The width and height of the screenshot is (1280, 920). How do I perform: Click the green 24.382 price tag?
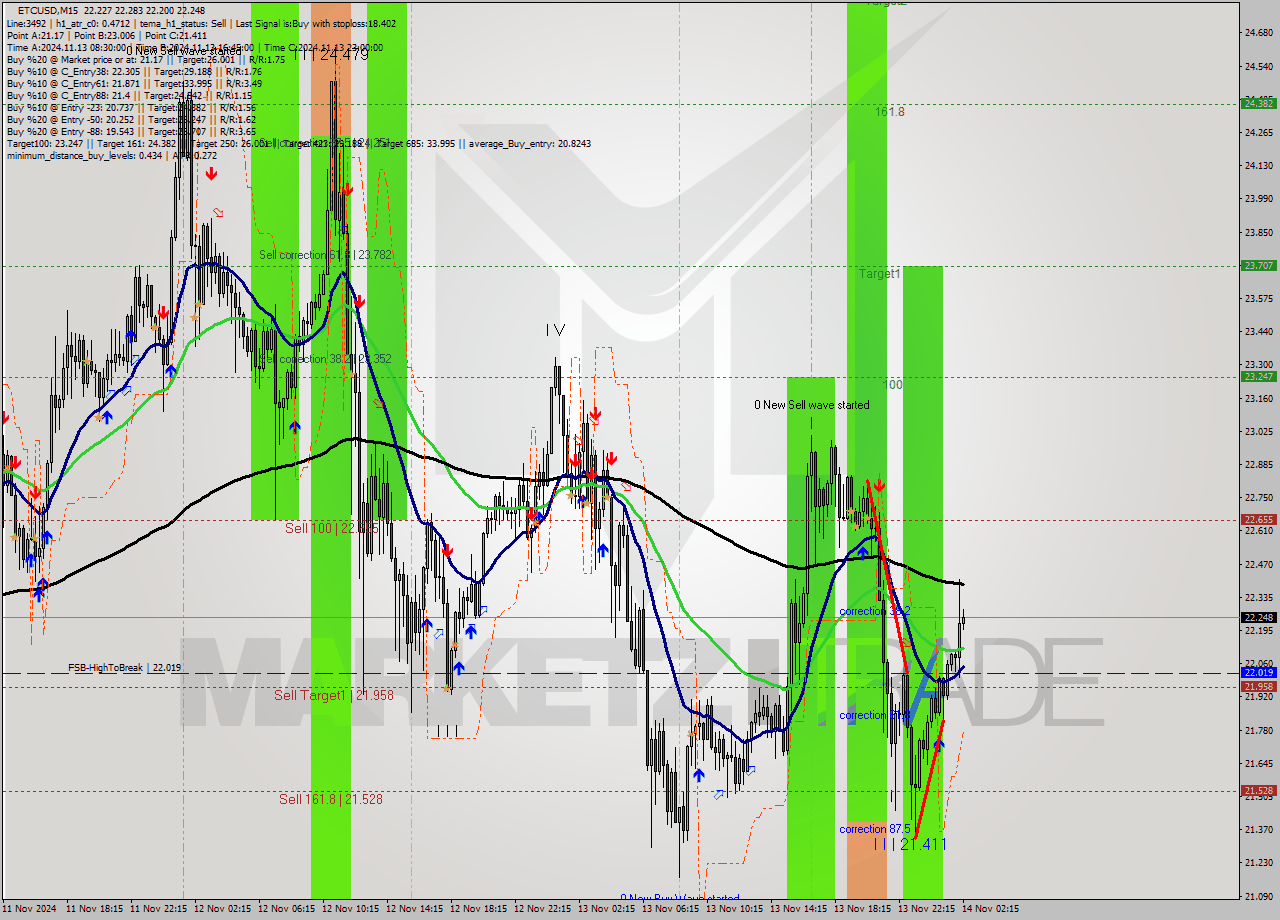[1258, 103]
